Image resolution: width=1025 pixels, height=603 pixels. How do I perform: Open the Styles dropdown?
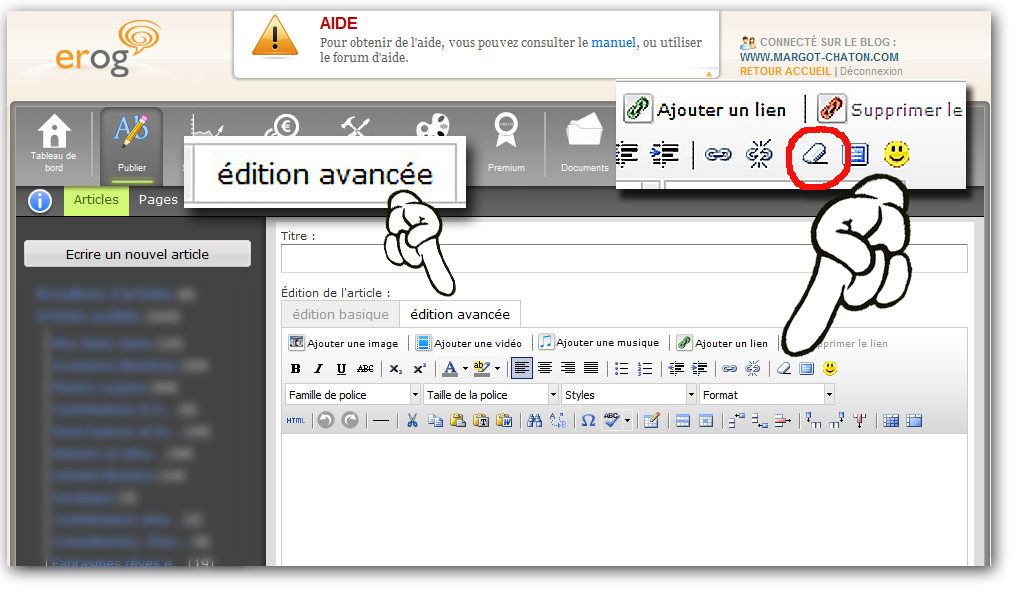628,394
